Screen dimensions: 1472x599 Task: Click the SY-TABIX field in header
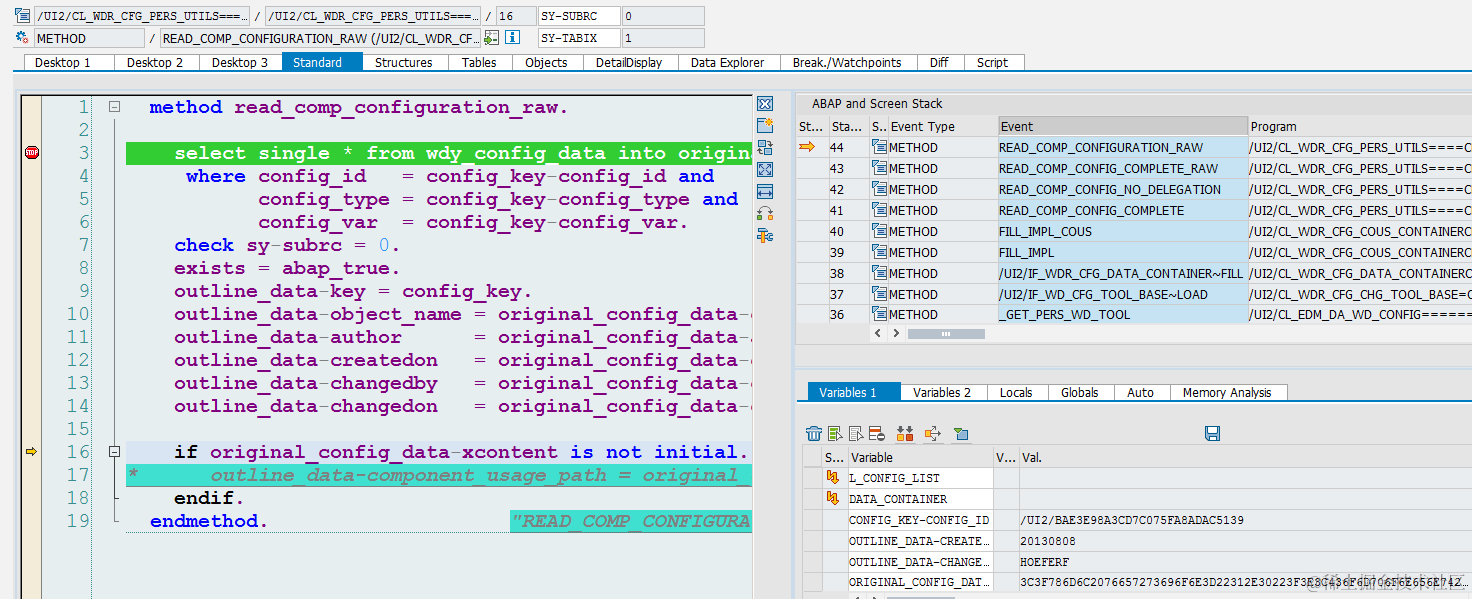[x=578, y=38]
